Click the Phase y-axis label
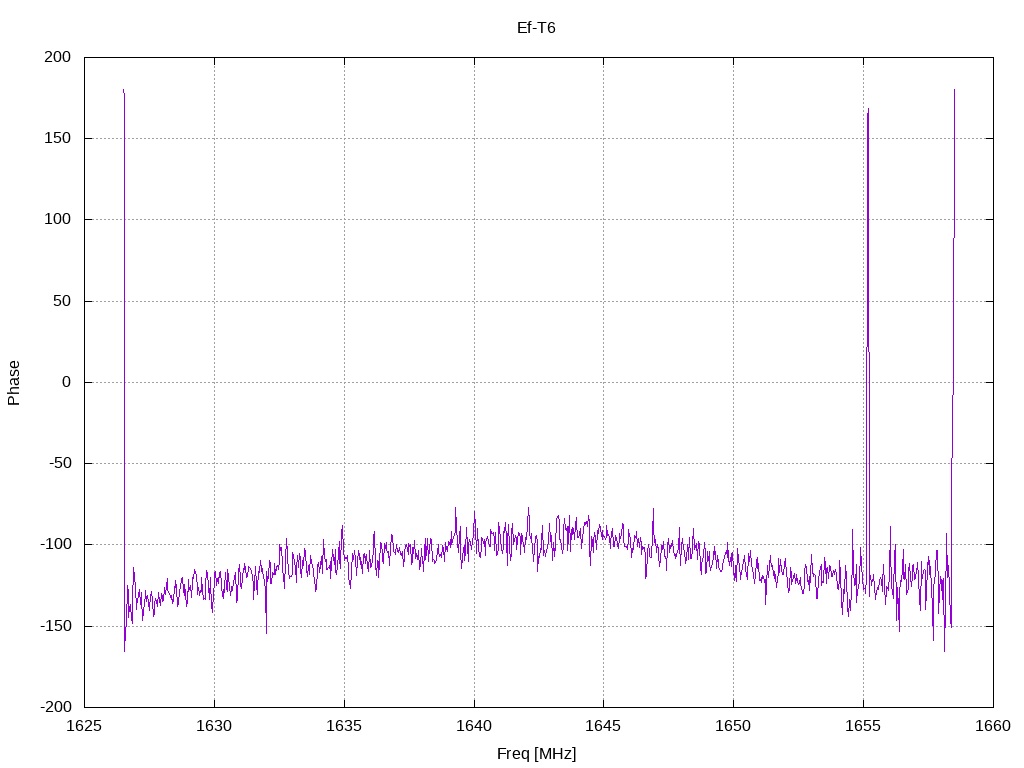 click(14, 383)
